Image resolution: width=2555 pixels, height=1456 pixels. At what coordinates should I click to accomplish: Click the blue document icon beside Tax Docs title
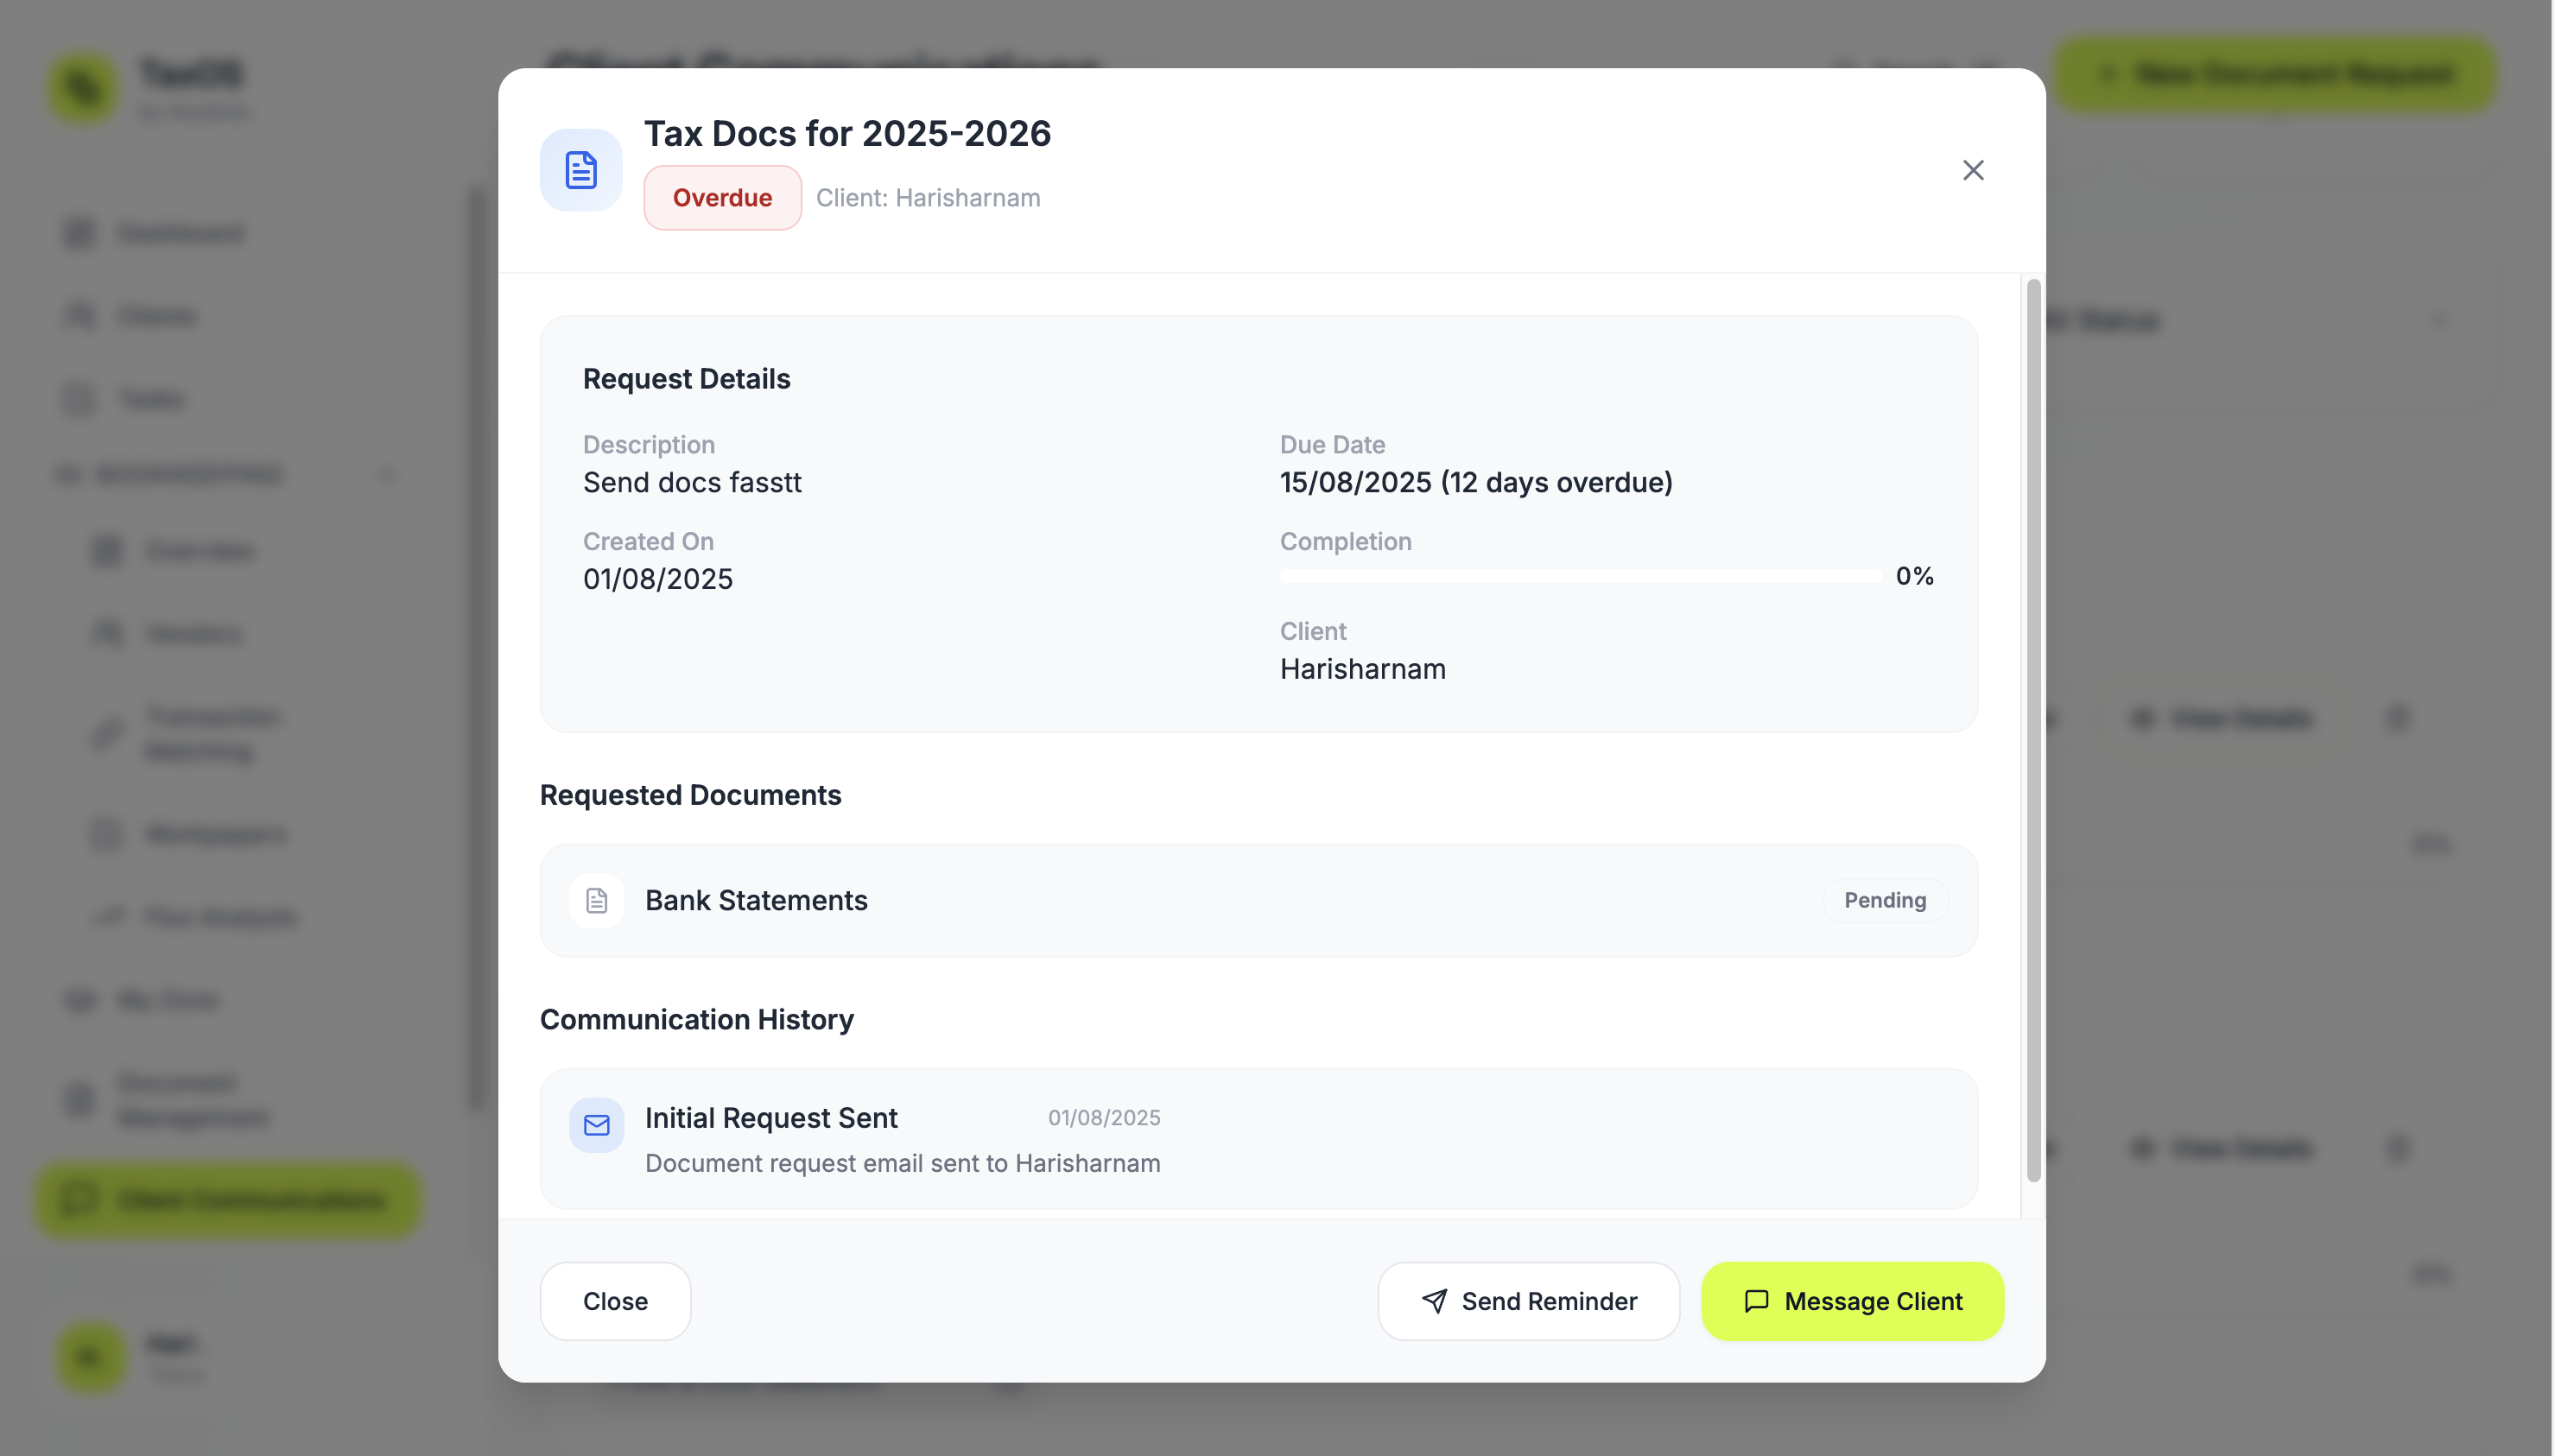(580, 169)
